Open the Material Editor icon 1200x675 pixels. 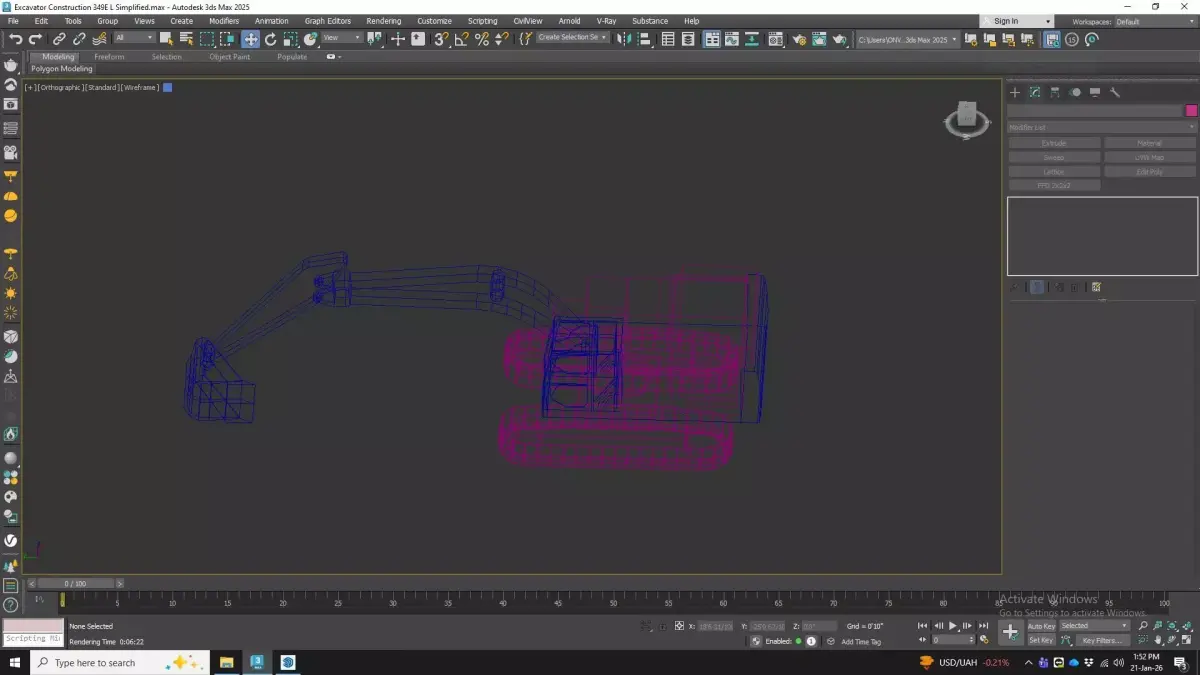point(775,39)
